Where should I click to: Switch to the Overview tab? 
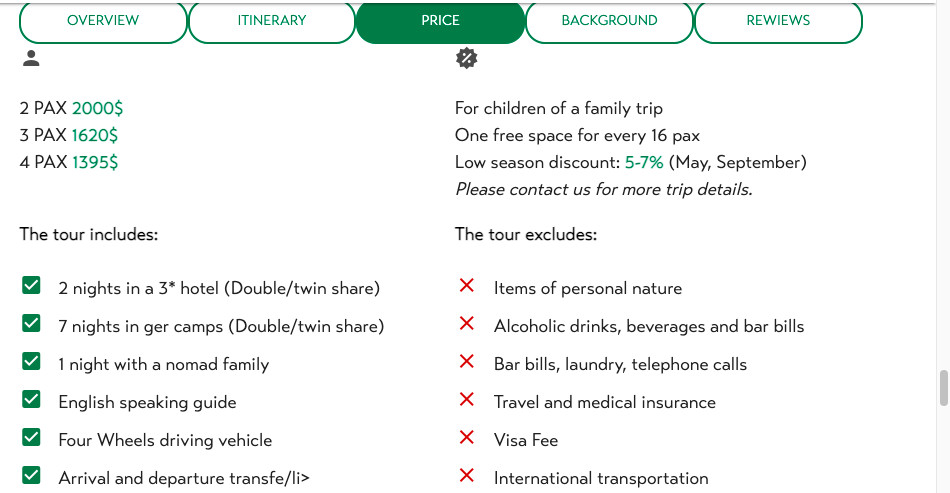[103, 21]
